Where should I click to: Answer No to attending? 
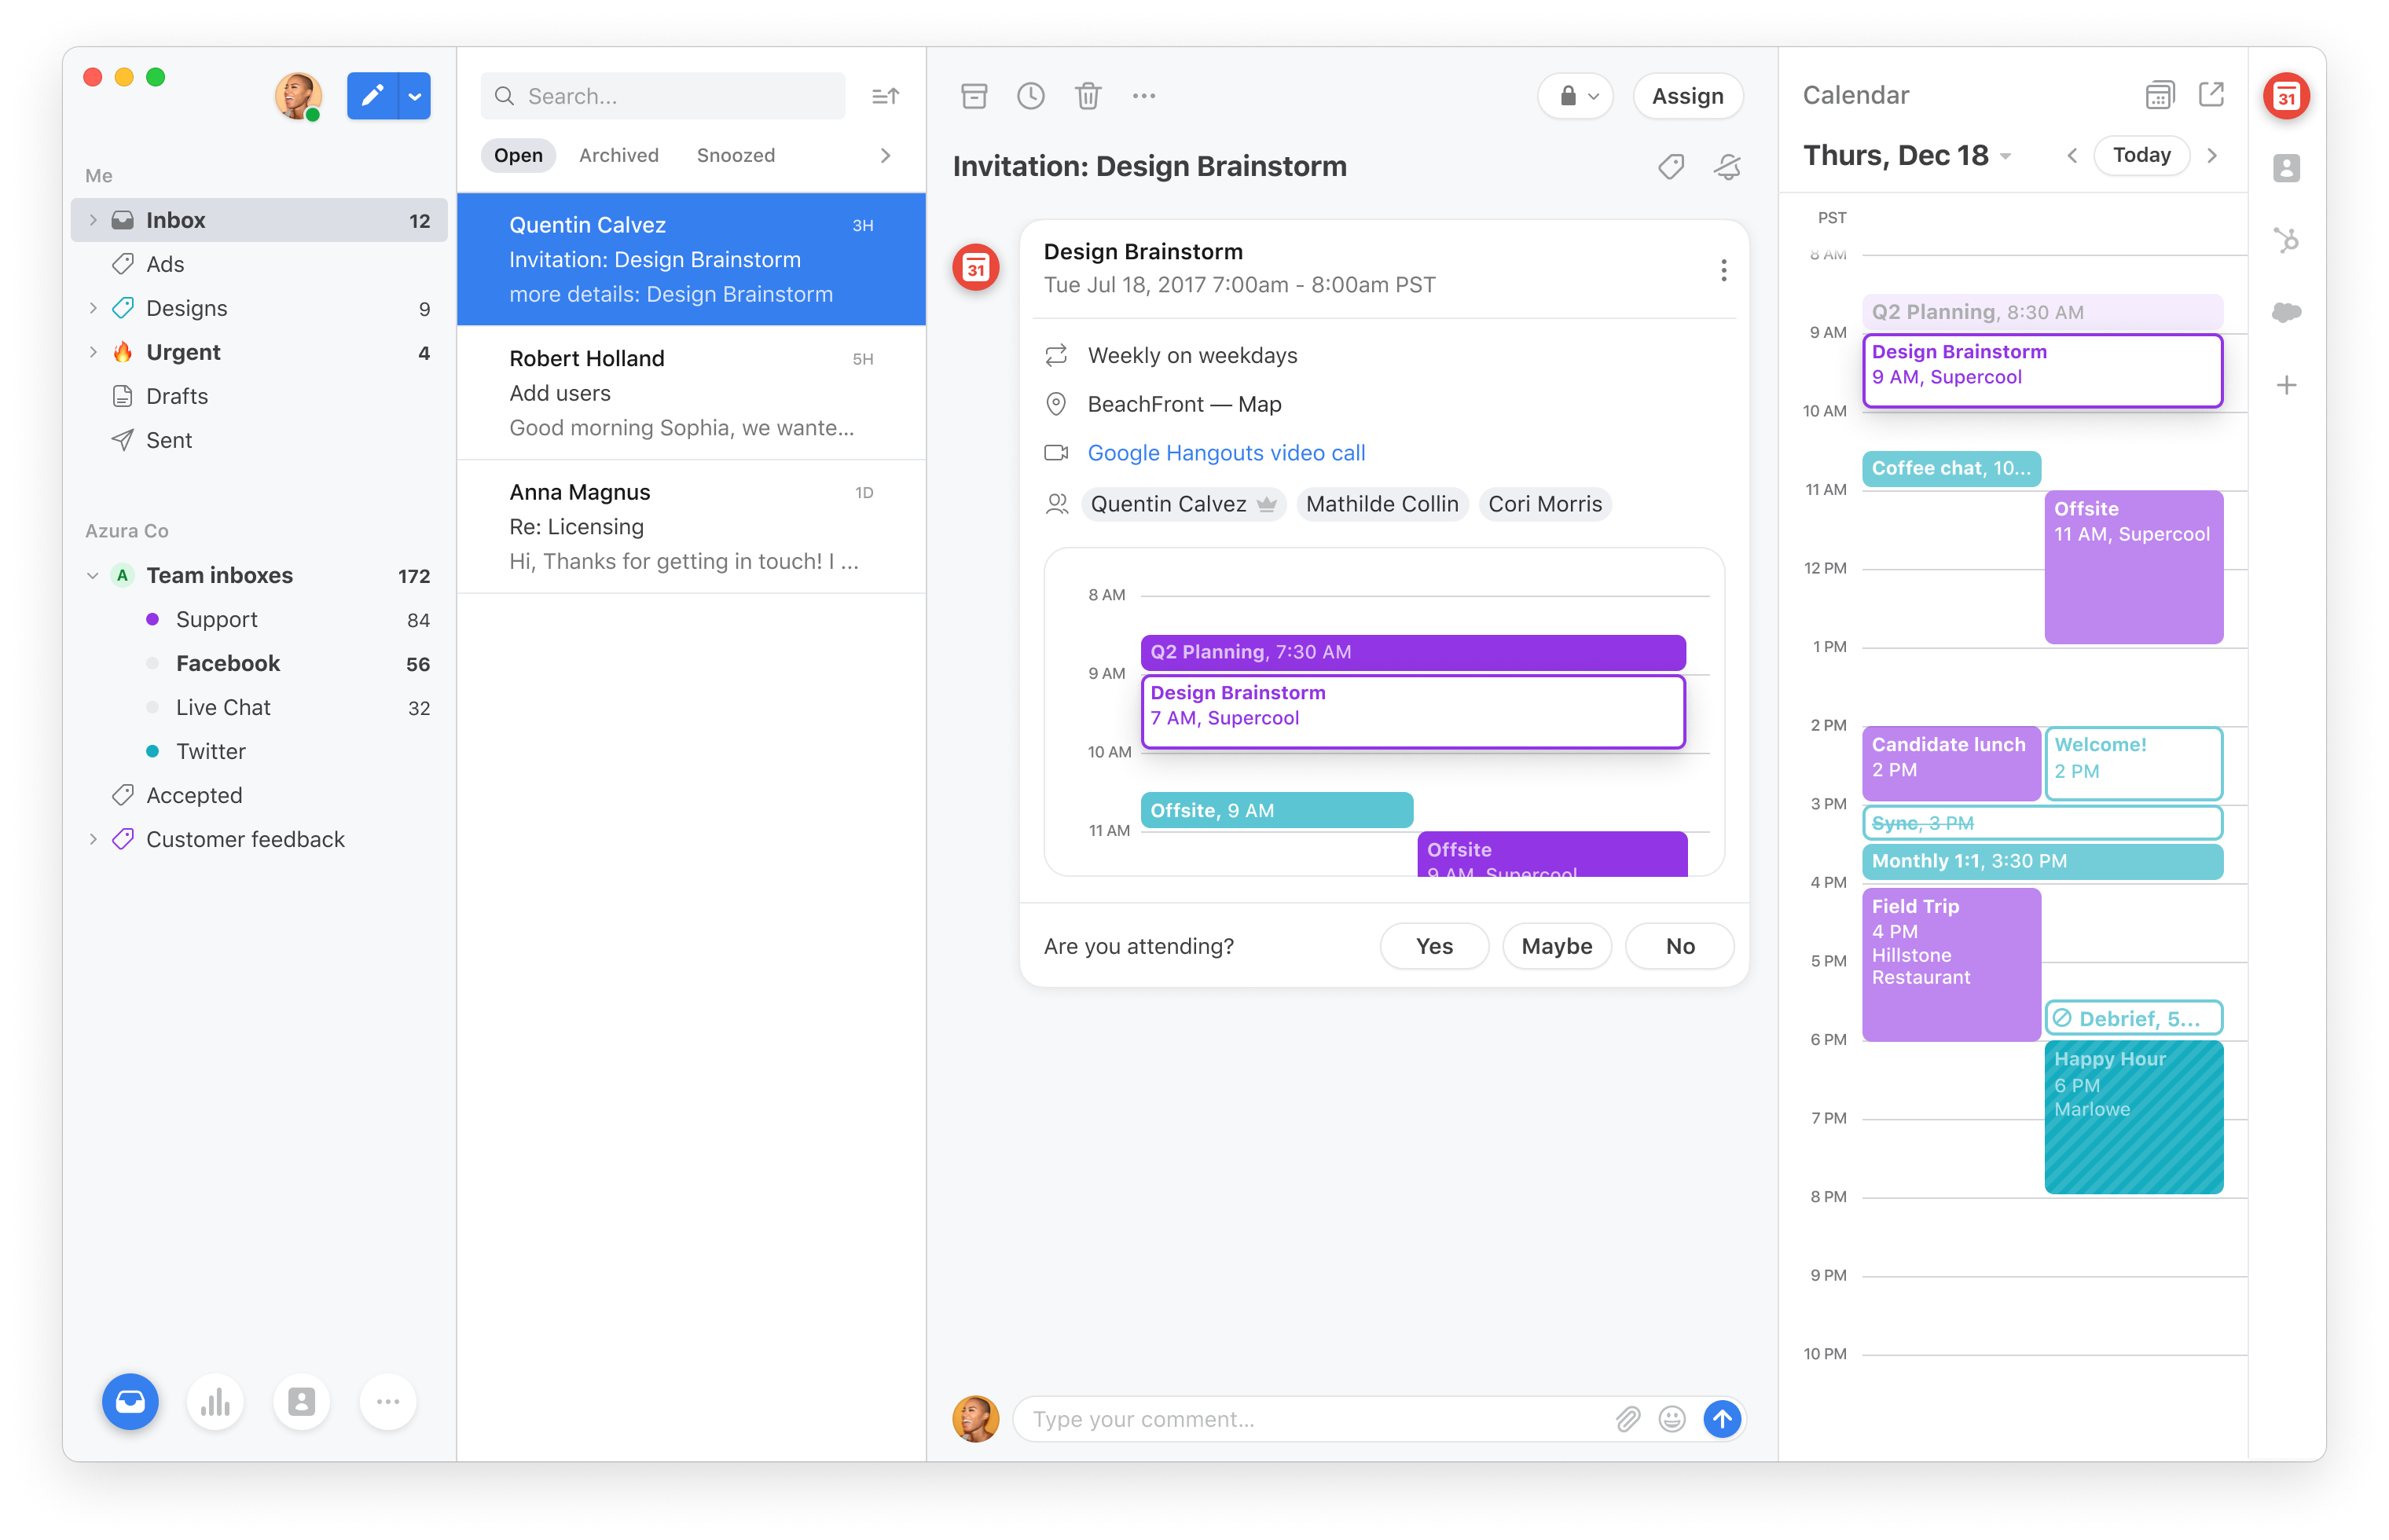[x=1680, y=946]
